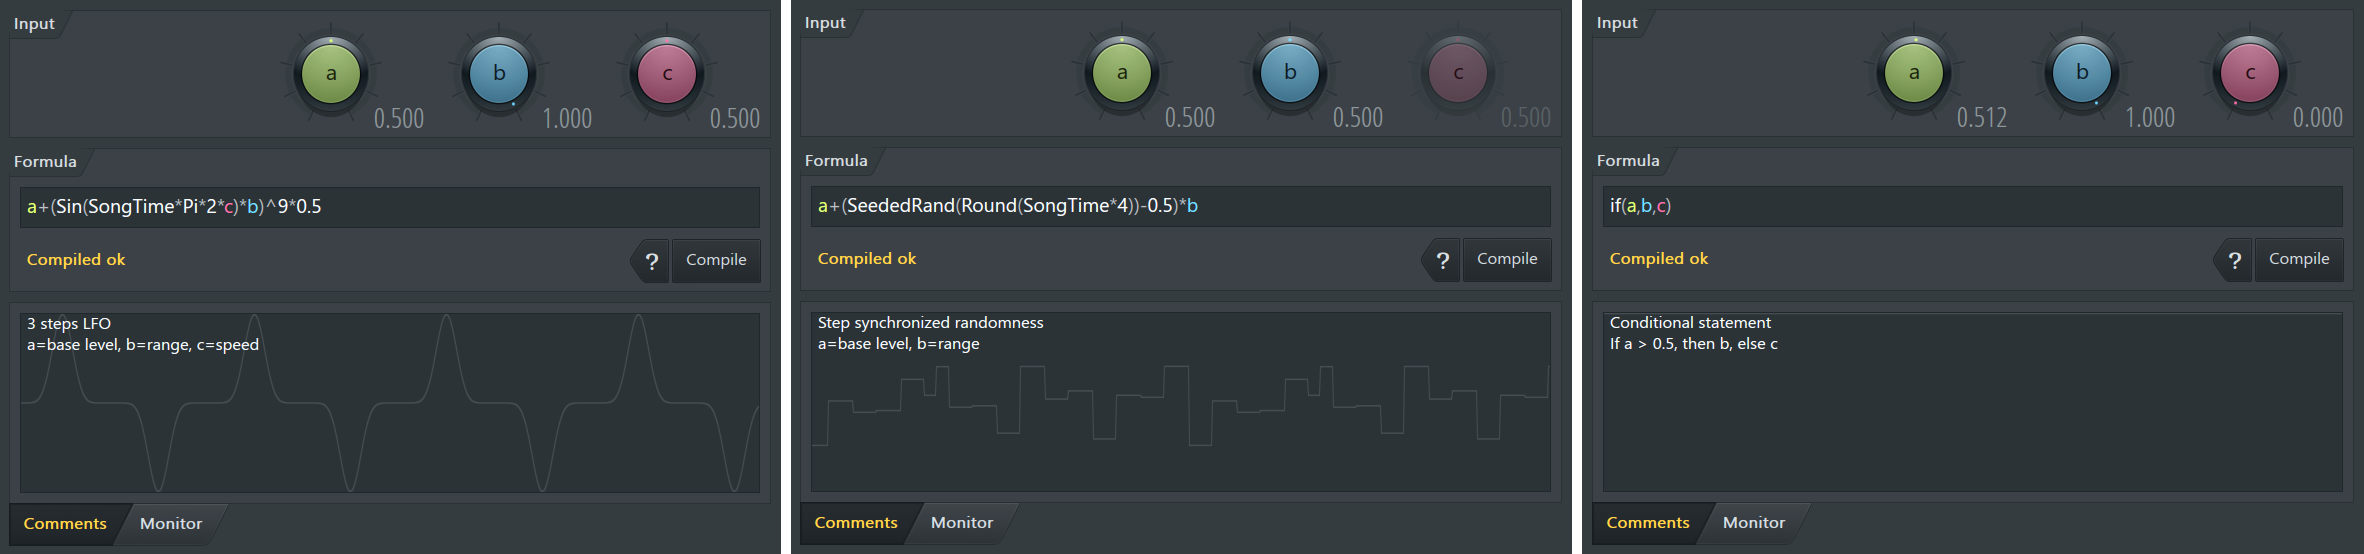2364x554 pixels.
Task: Open Monitor tab in the 3 steps LFO panel
Action: (171, 524)
